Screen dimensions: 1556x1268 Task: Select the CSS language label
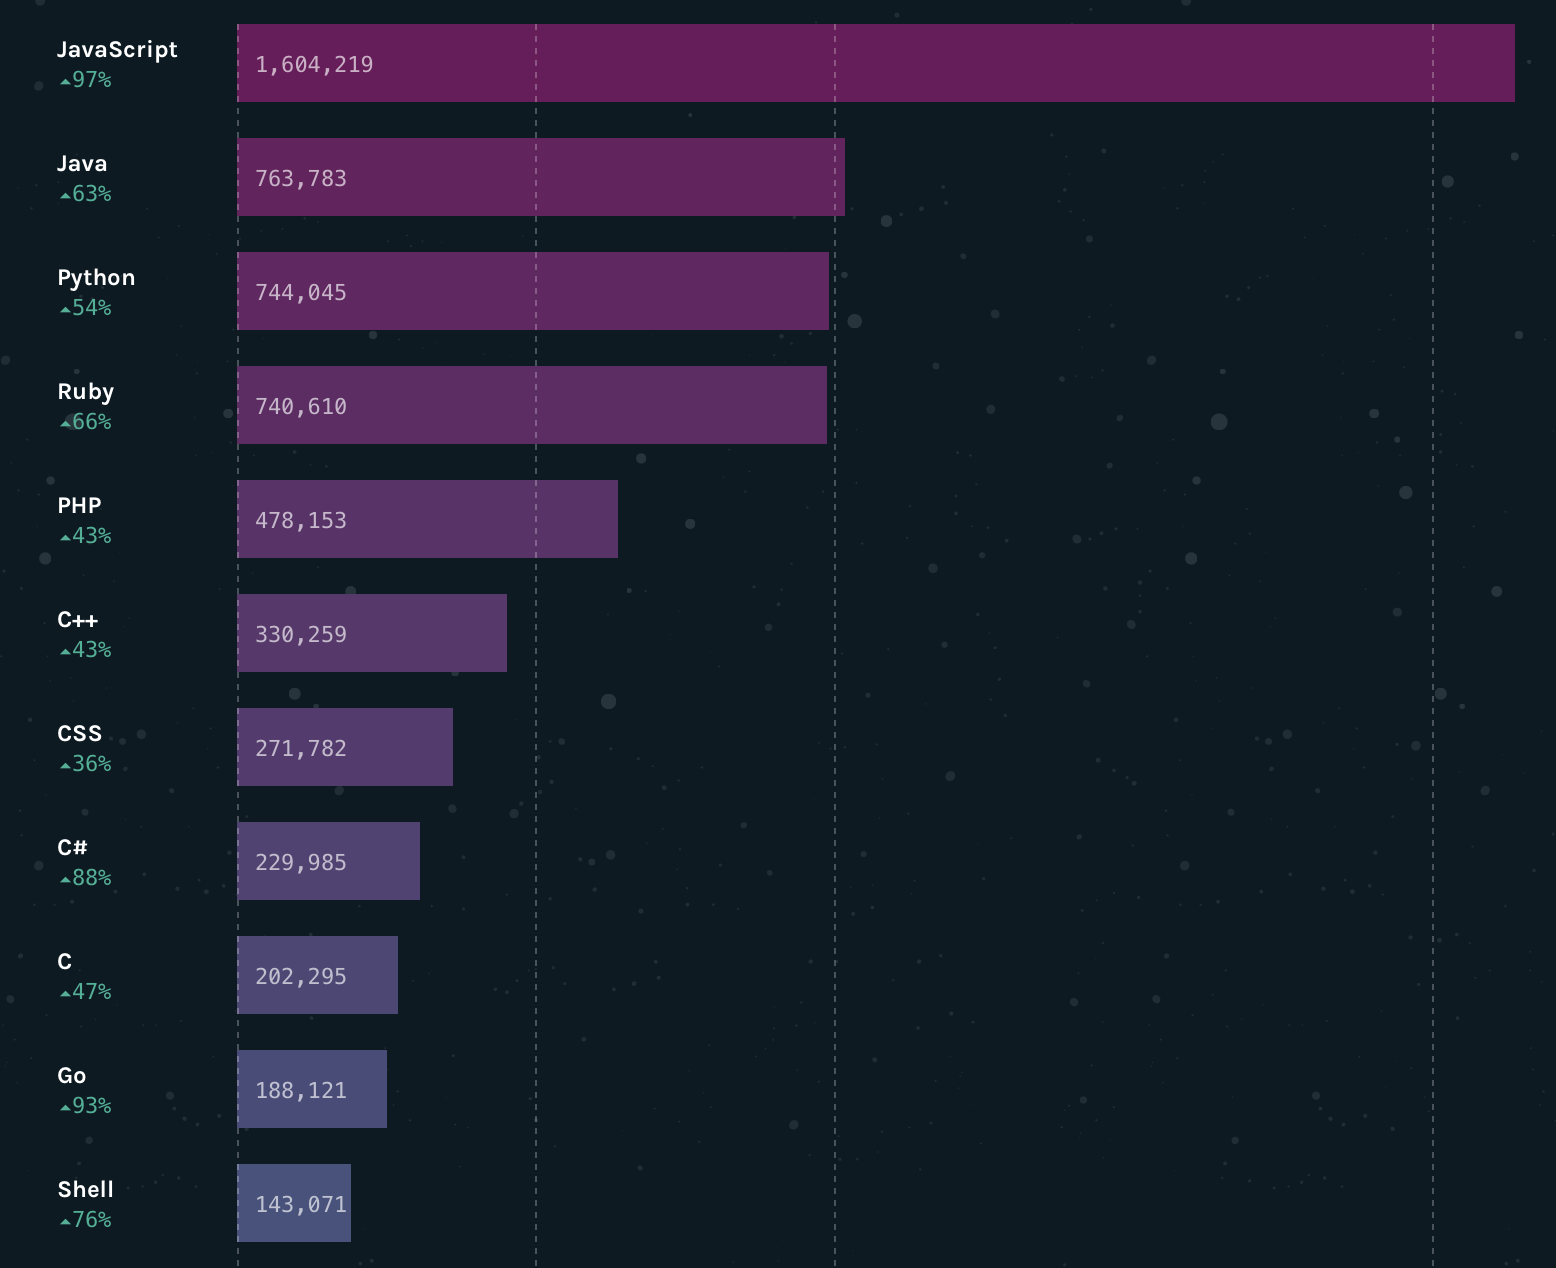pos(79,734)
